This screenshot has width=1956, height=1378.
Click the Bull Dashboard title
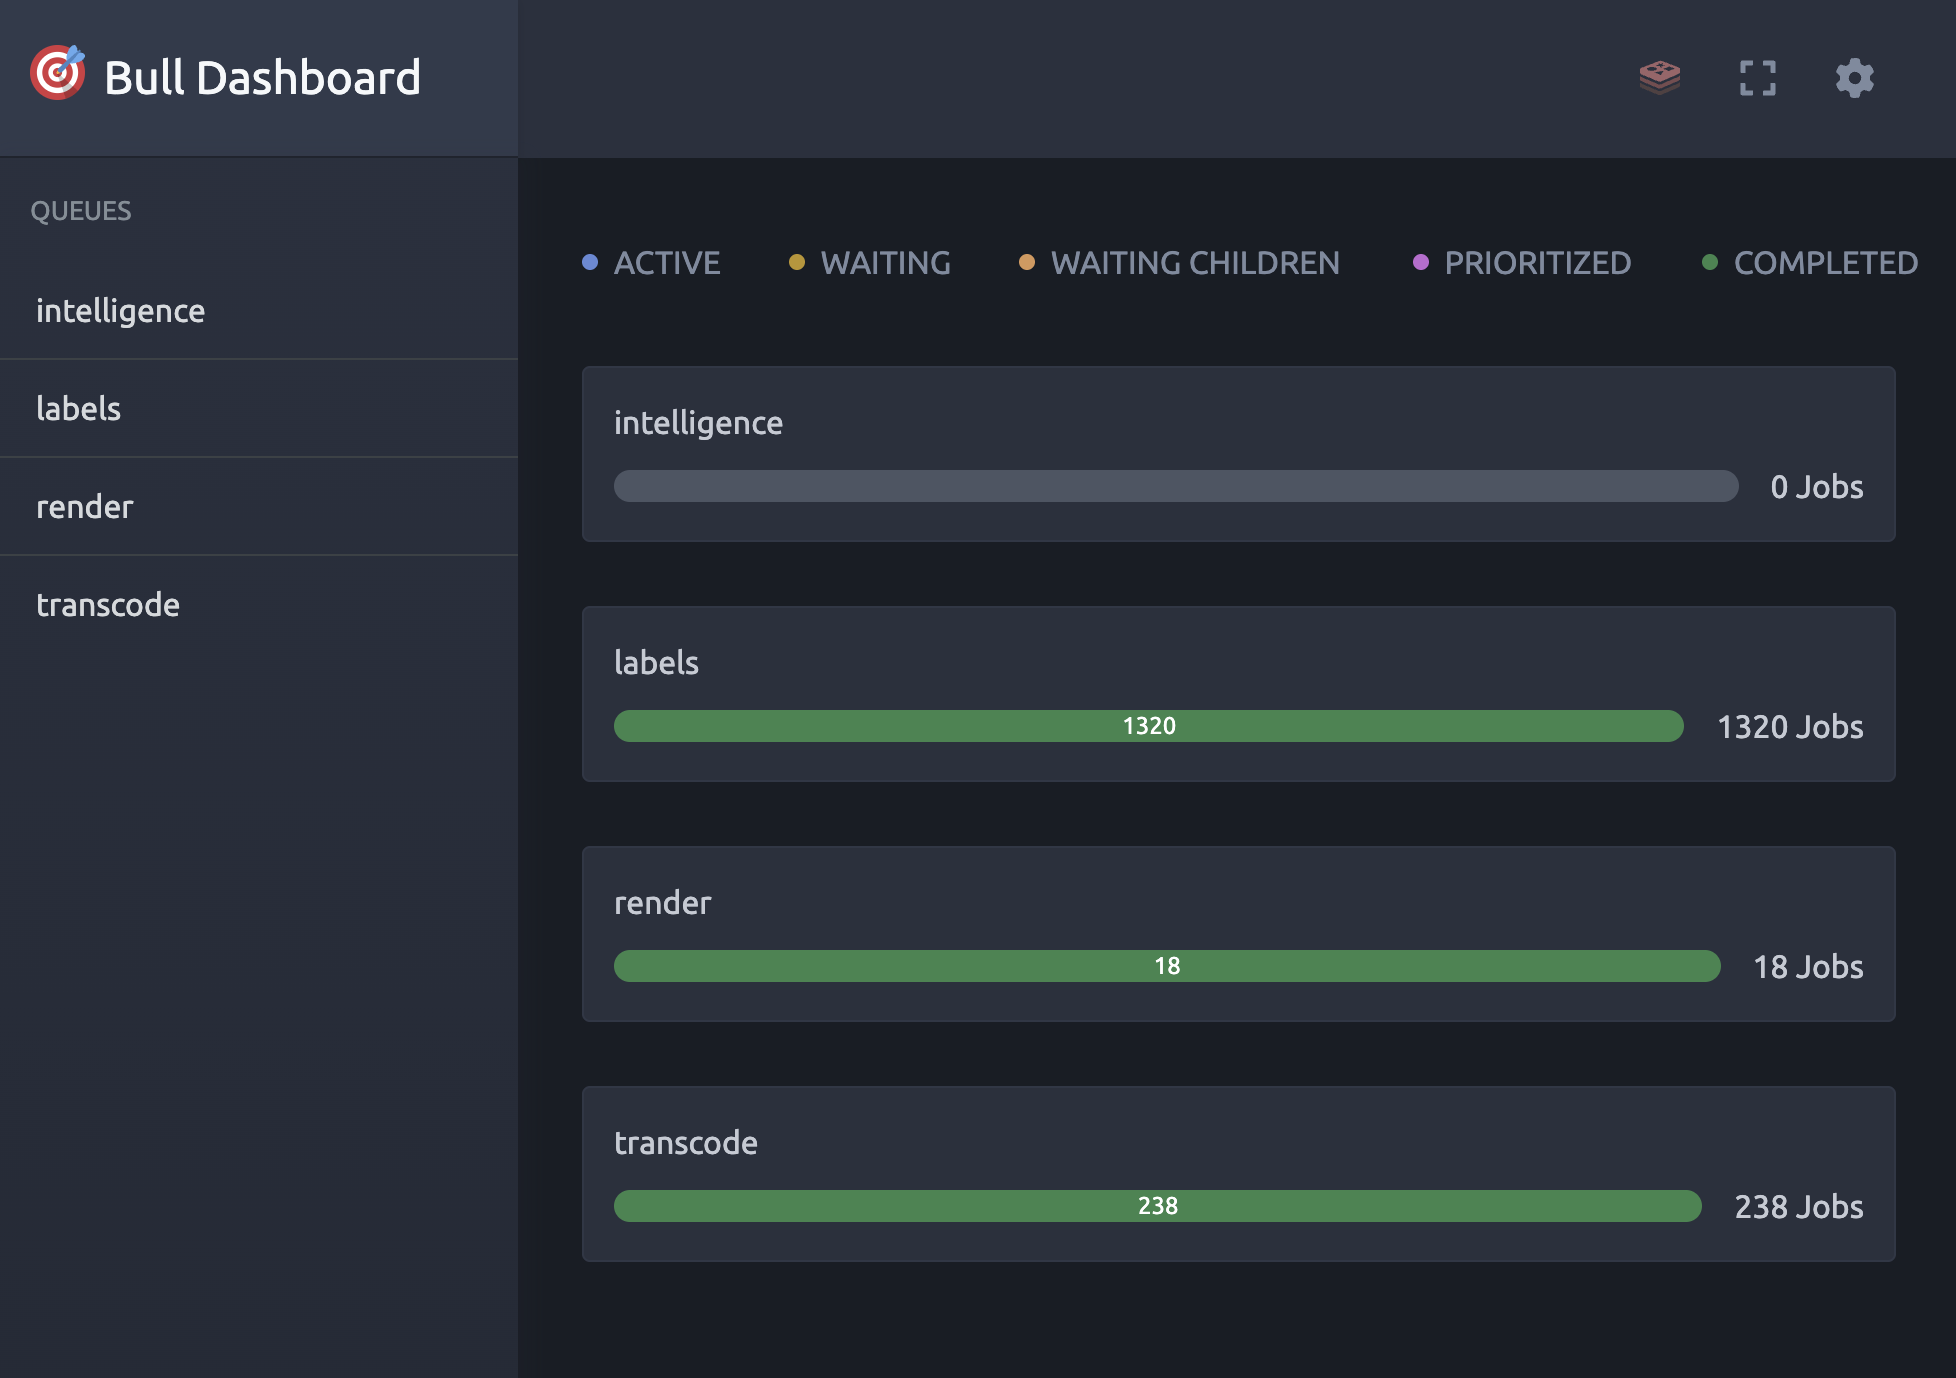pyautogui.click(x=262, y=78)
